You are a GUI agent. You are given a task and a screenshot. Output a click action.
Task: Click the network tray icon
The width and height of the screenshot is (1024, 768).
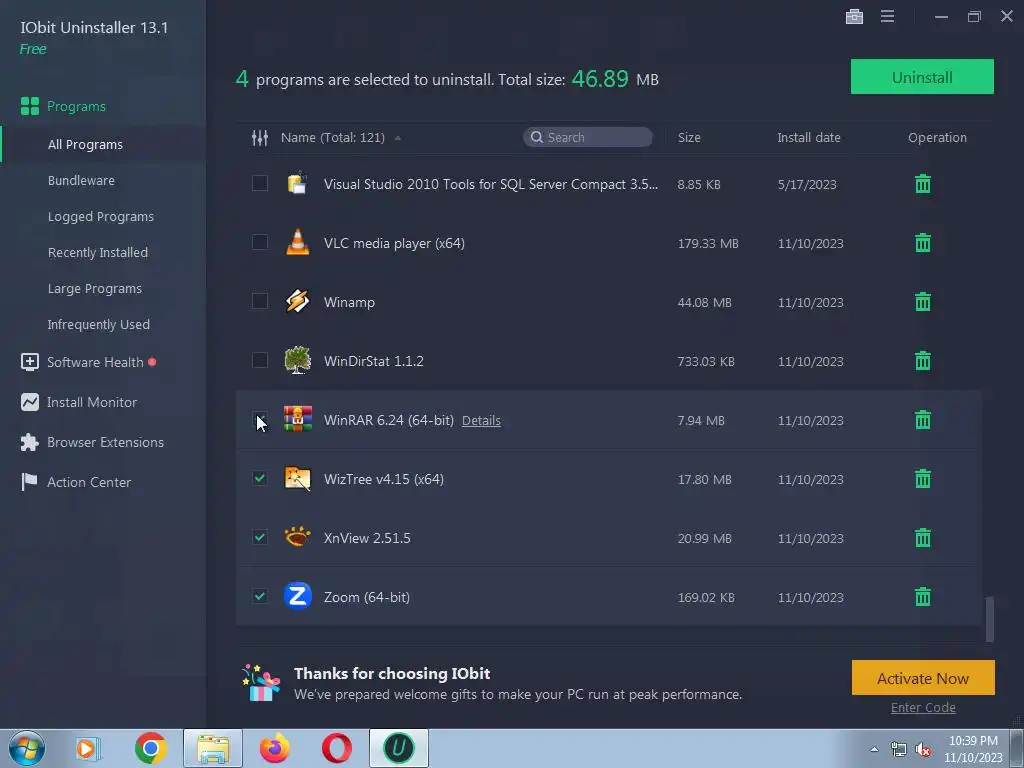pos(899,750)
